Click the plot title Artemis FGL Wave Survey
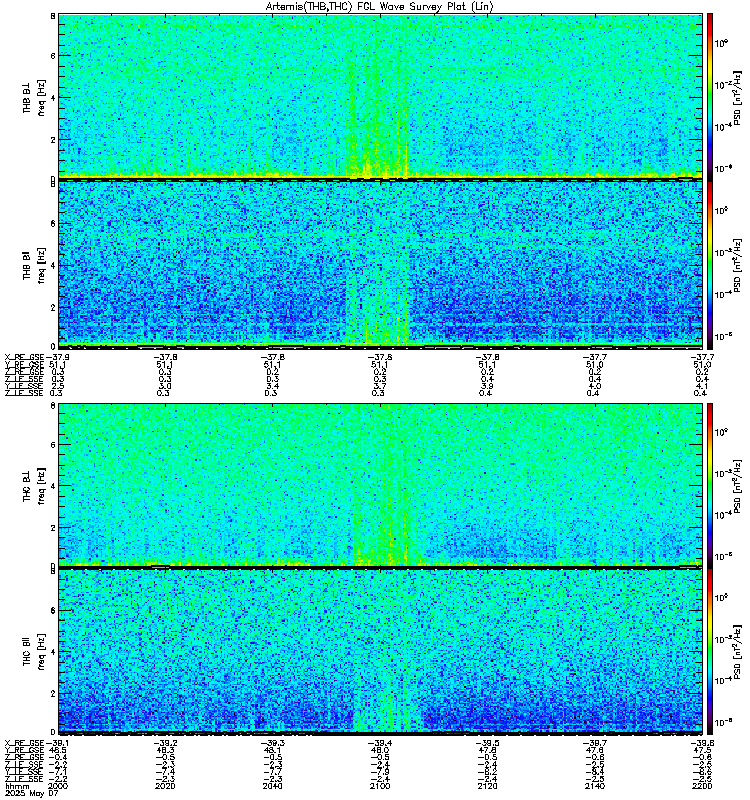 coord(380,7)
